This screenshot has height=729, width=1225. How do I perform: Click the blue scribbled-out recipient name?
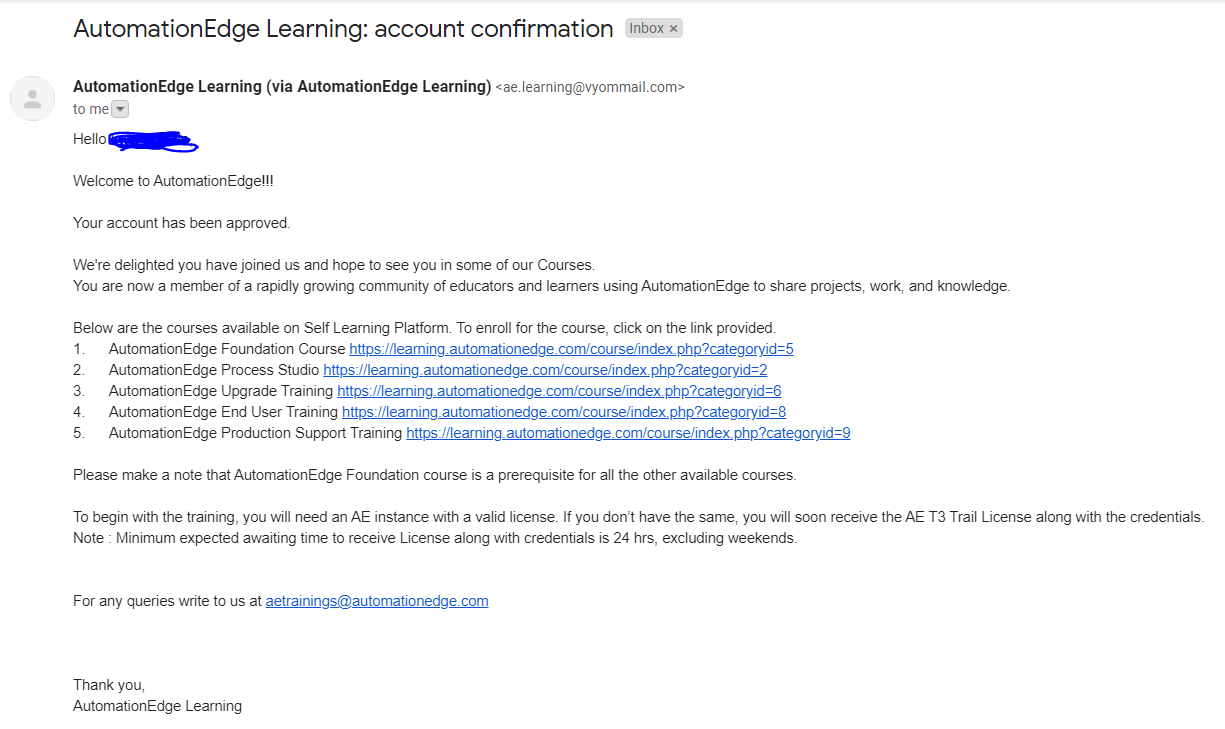click(x=152, y=142)
